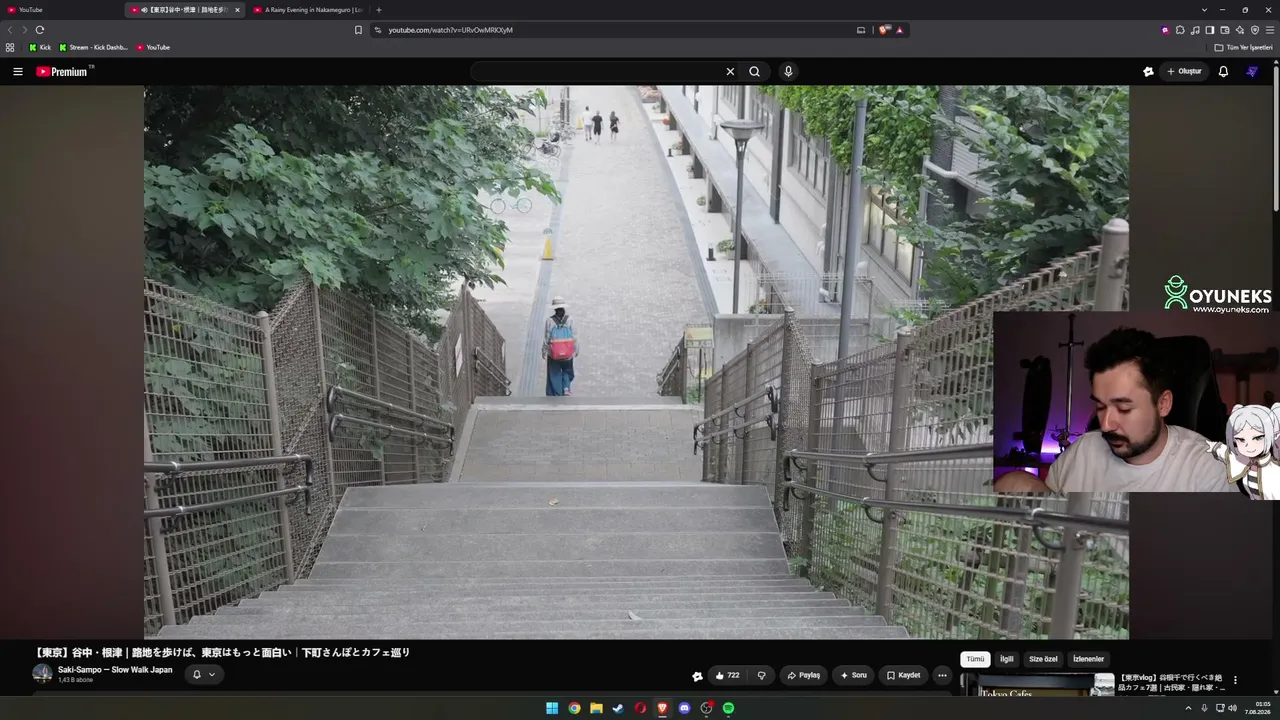Open Steam from the taskbar

[618, 708]
